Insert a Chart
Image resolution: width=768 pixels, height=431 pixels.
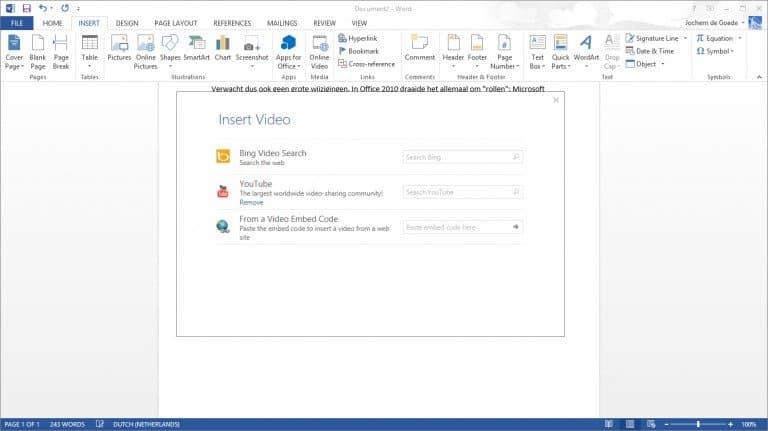tap(222, 49)
